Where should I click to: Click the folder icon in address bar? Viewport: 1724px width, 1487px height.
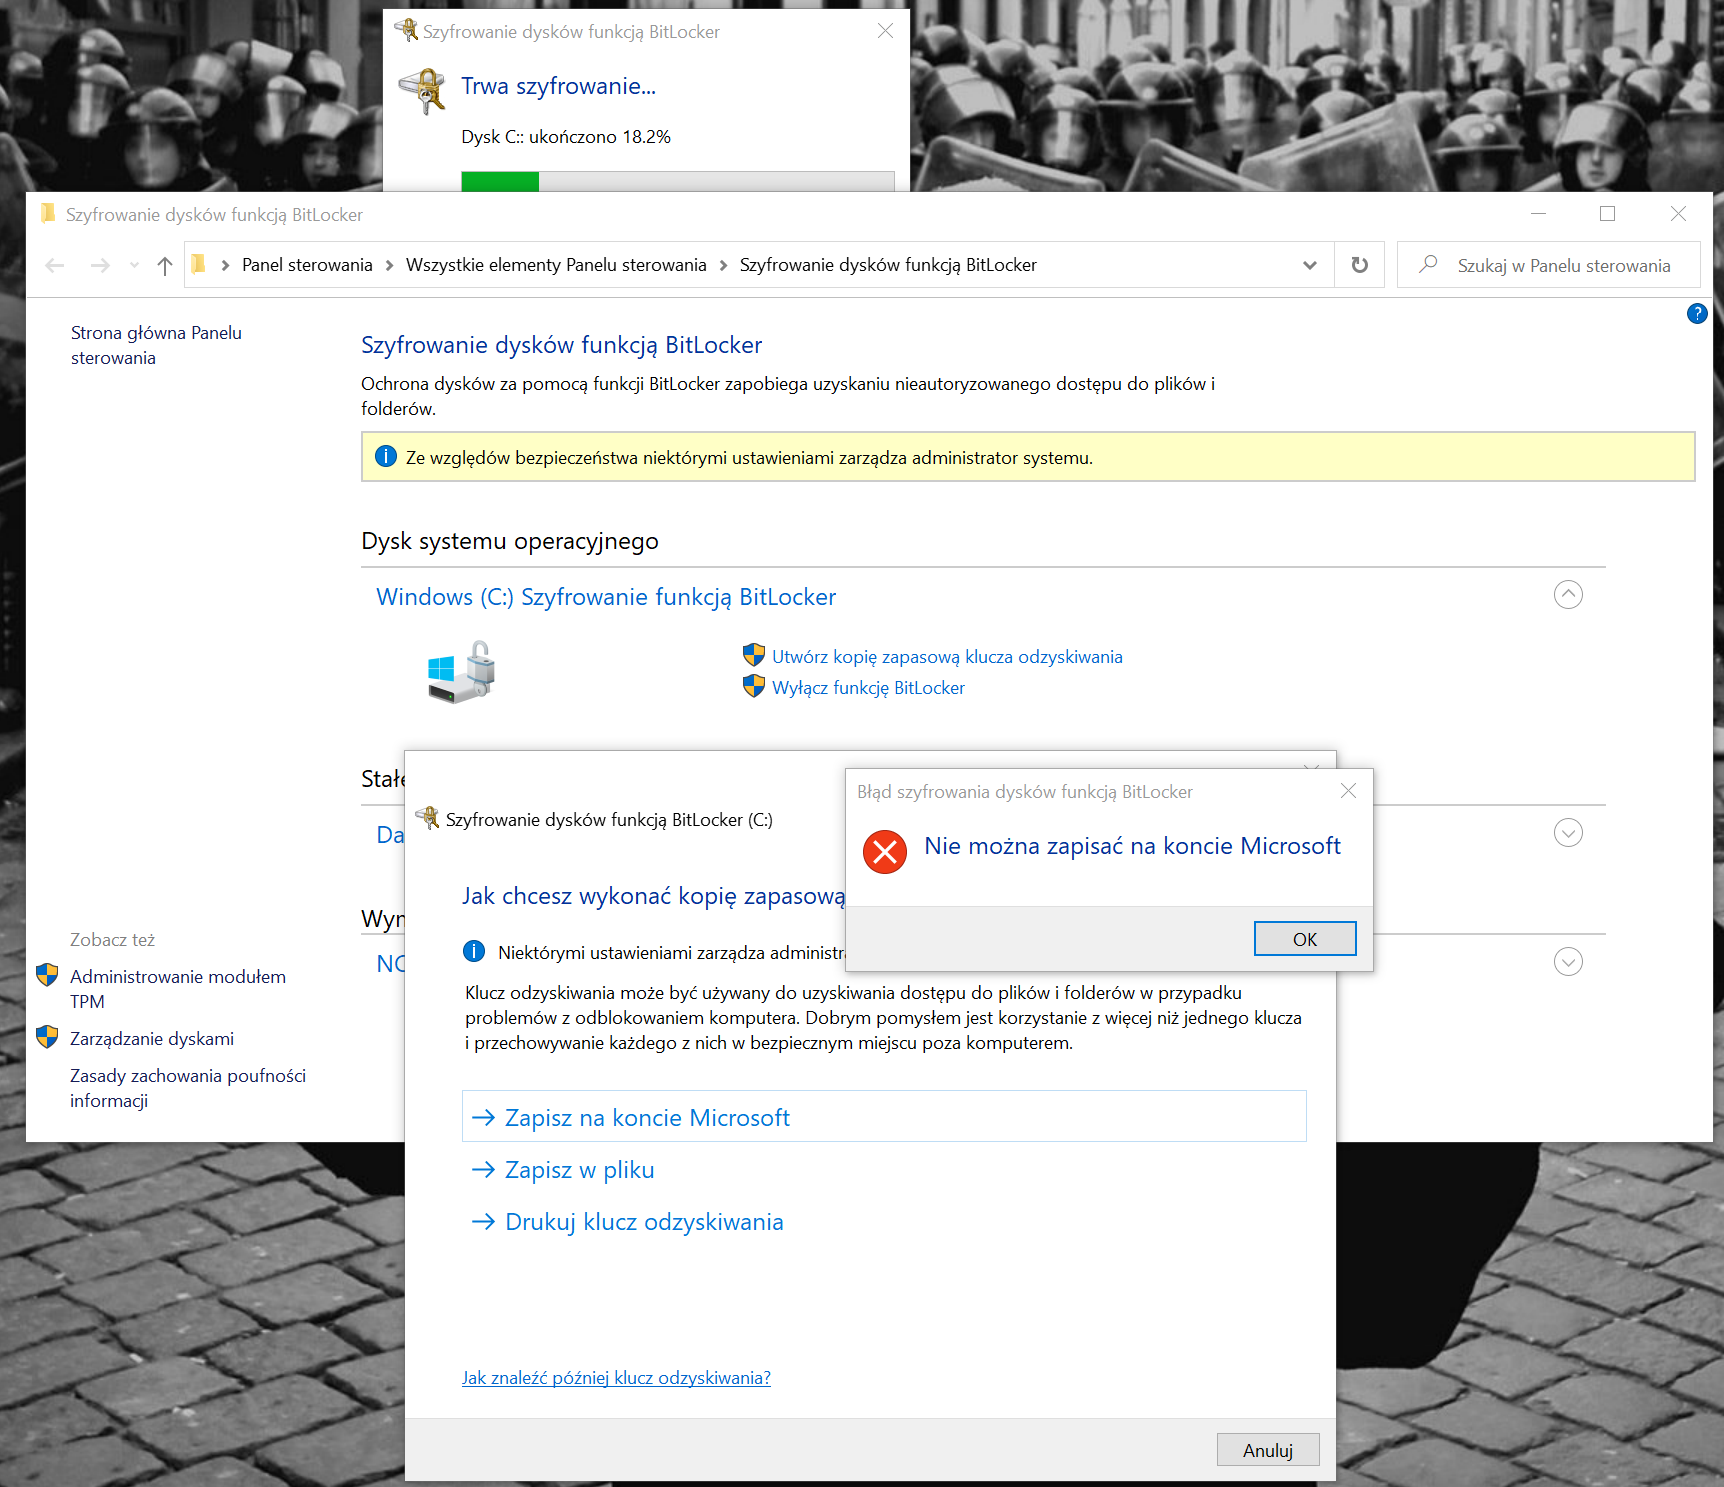(x=199, y=264)
